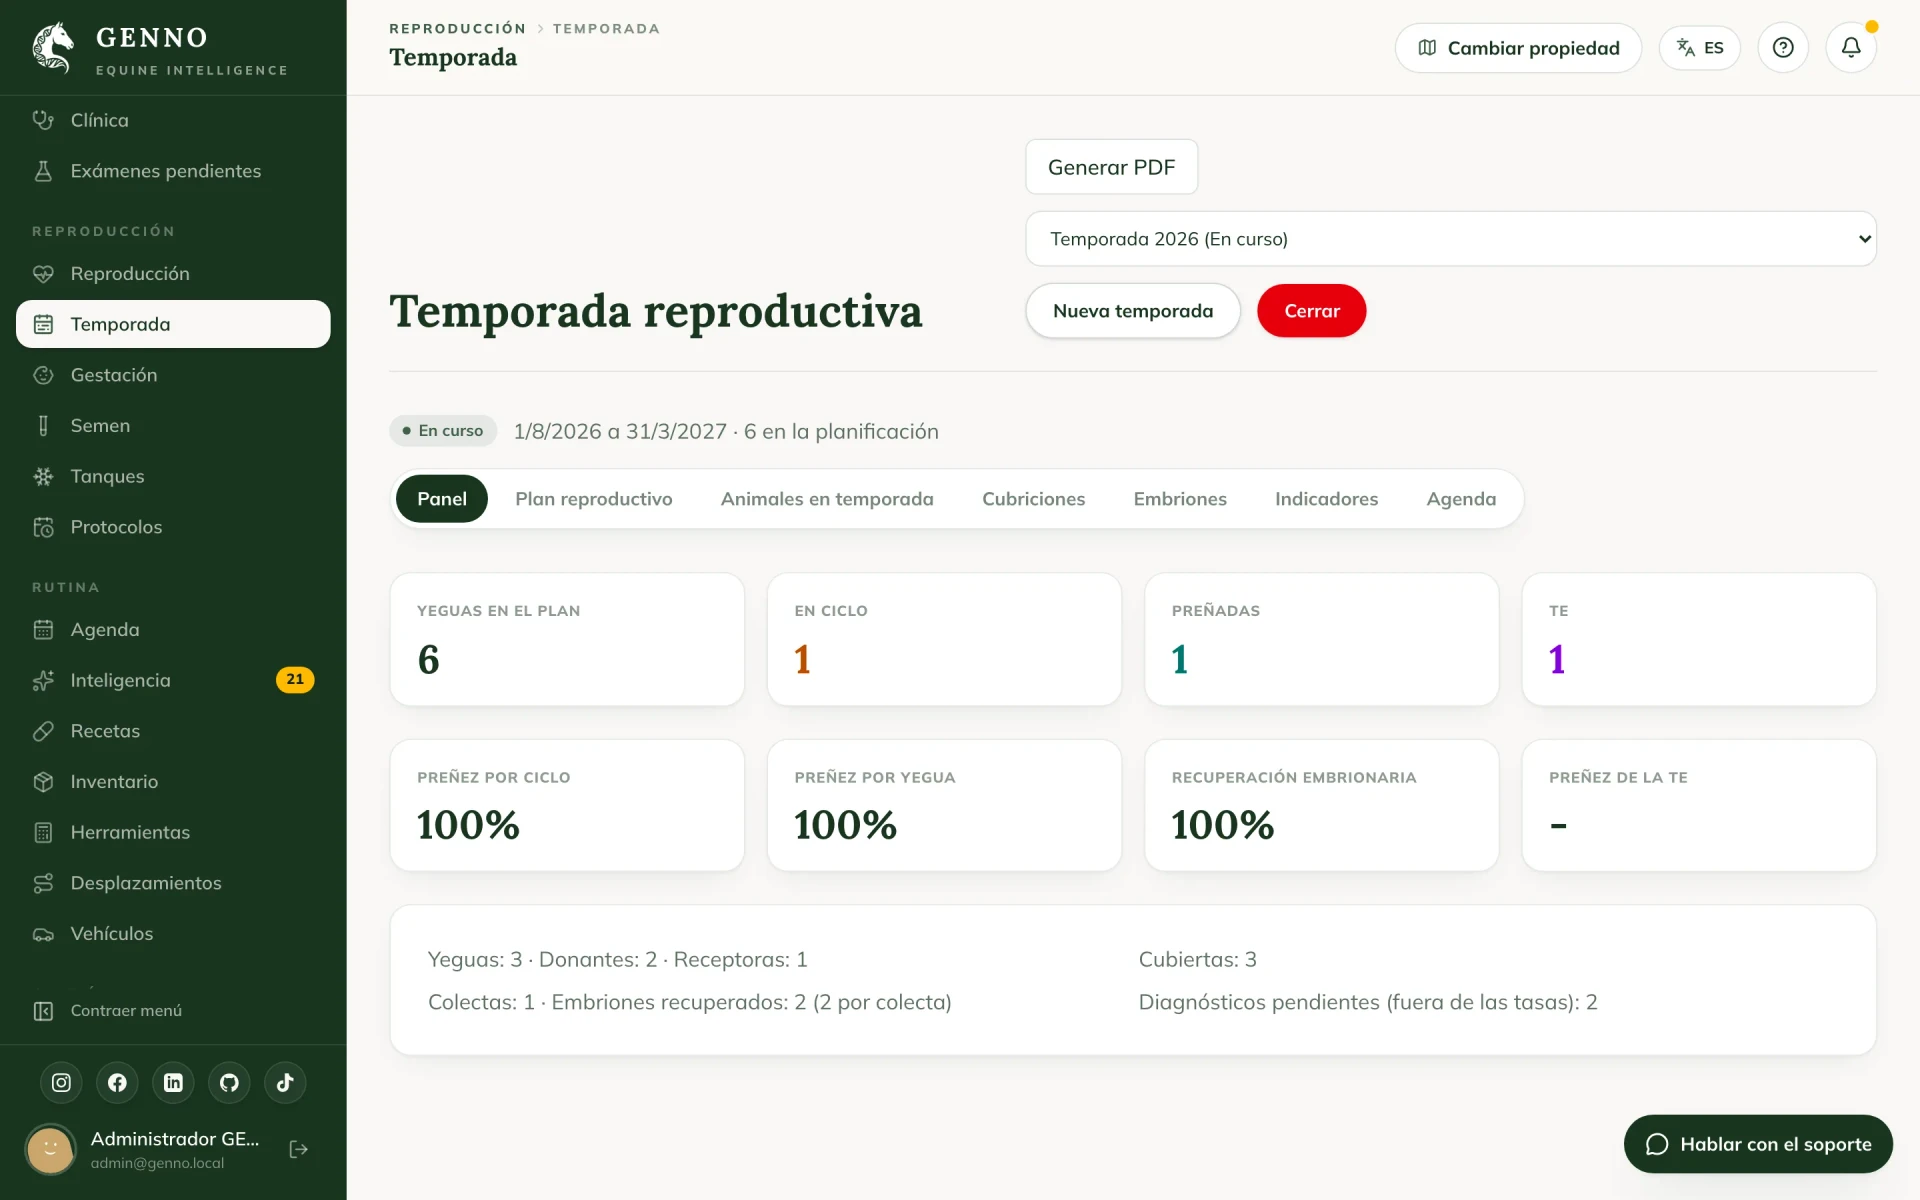Image resolution: width=1920 pixels, height=1200 pixels.
Task: Click the Inteligencia sparkle icon
Action: coord(43,681)
